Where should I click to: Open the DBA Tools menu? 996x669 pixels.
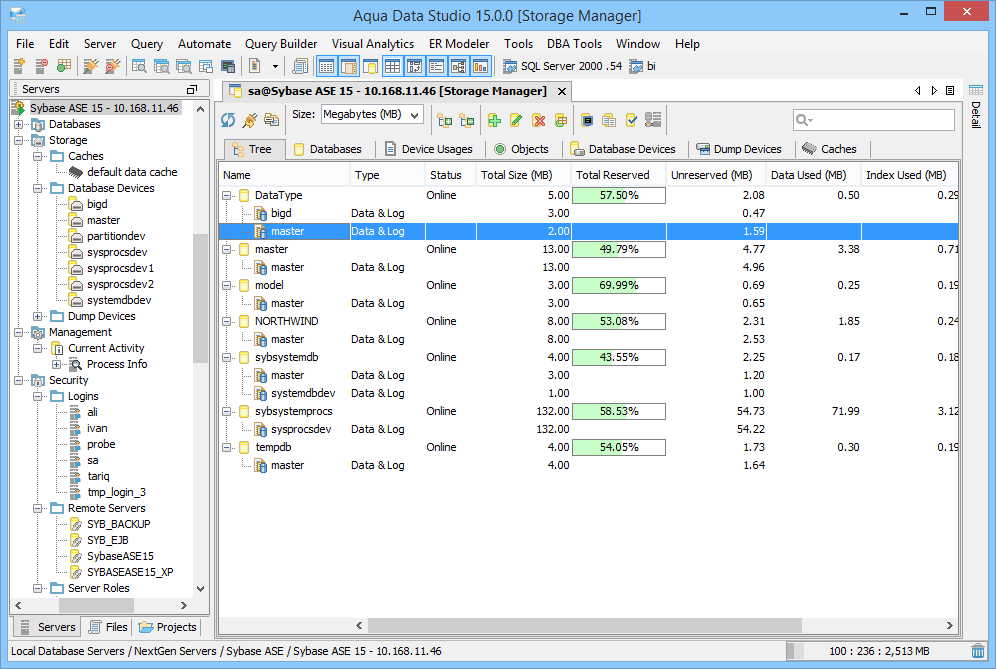[x=574, y=43]
